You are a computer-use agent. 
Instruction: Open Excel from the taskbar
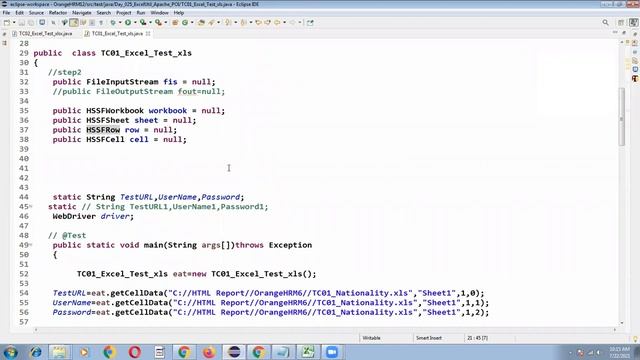point(307,352)
